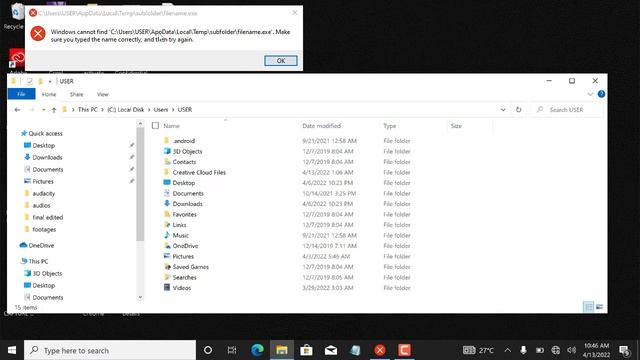The width and height of the screenshot is (640, 360).
Task: Open Explorer help icon
Action: 601,94
